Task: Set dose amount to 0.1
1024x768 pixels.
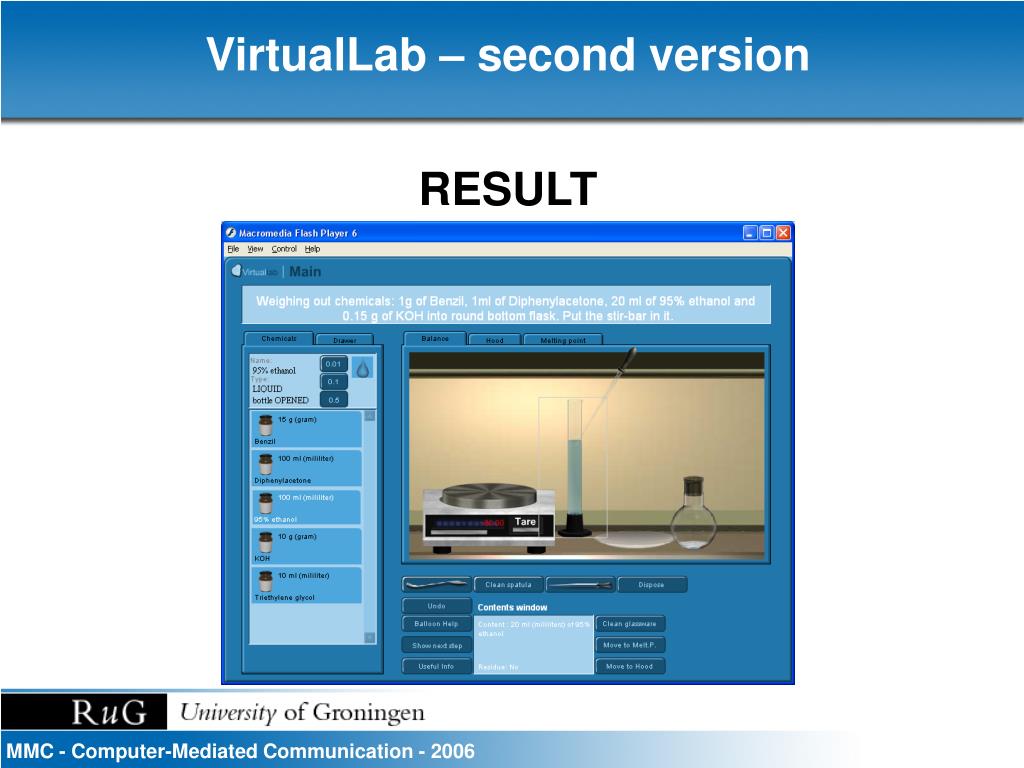Action: tap(334, 381)
